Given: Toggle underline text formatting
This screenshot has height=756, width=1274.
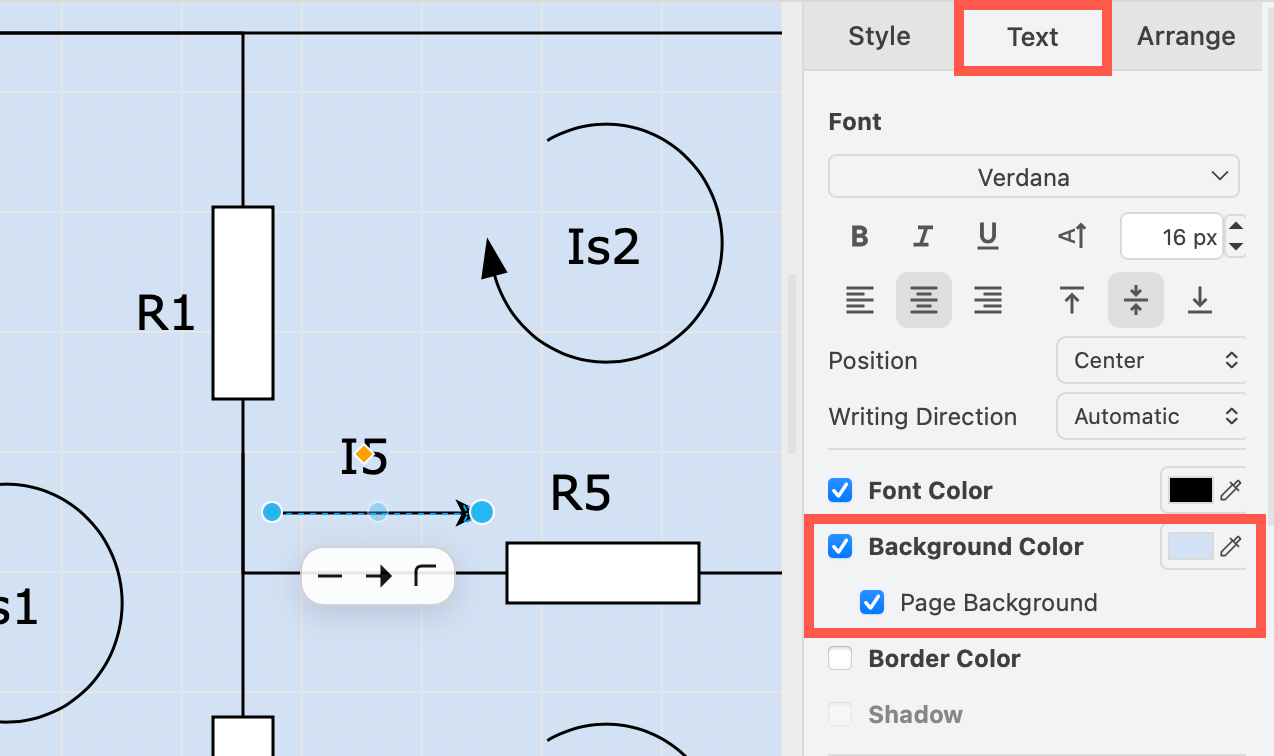Looking at the screenshot, I should click(x=988, y=237).
